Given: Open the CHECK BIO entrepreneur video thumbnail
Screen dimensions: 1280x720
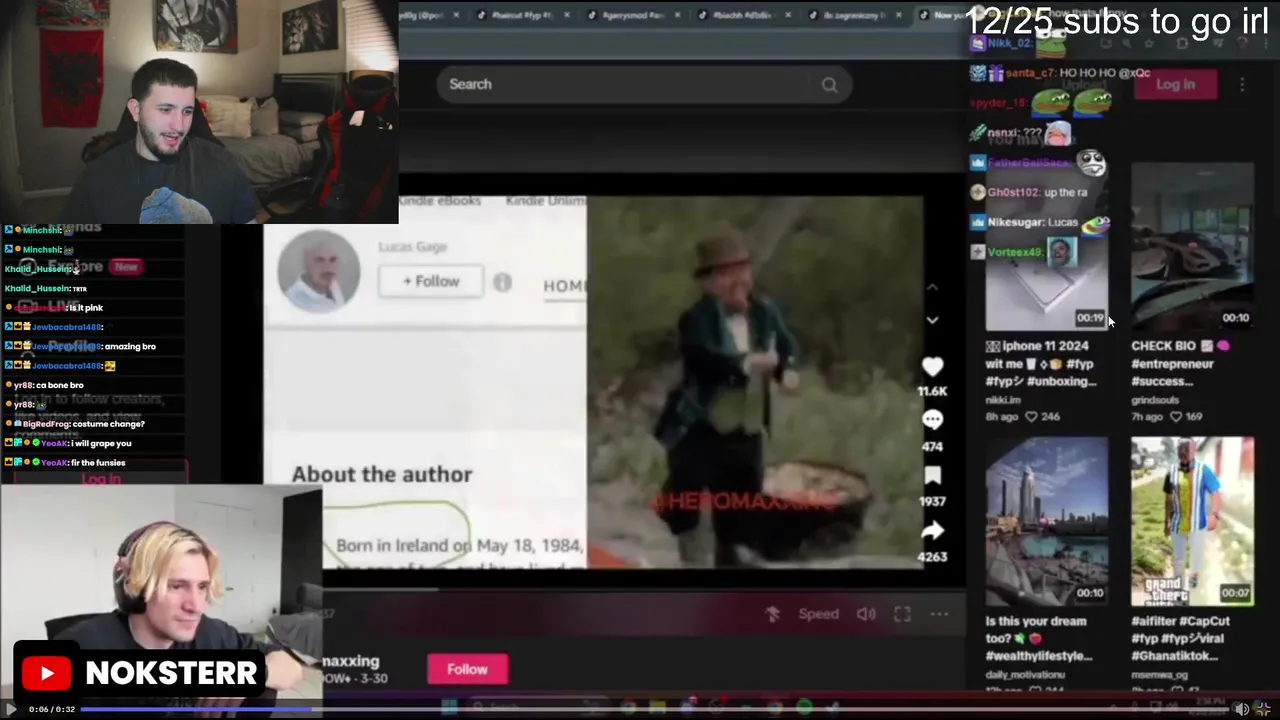Looking at the screenshot, I should (1192, 247).
